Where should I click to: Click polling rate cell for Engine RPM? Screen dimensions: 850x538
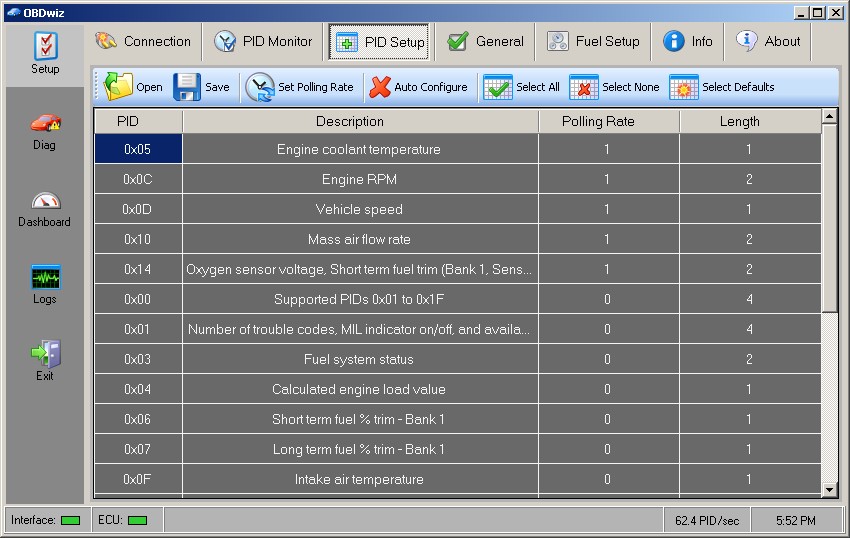tap(609, 179)
